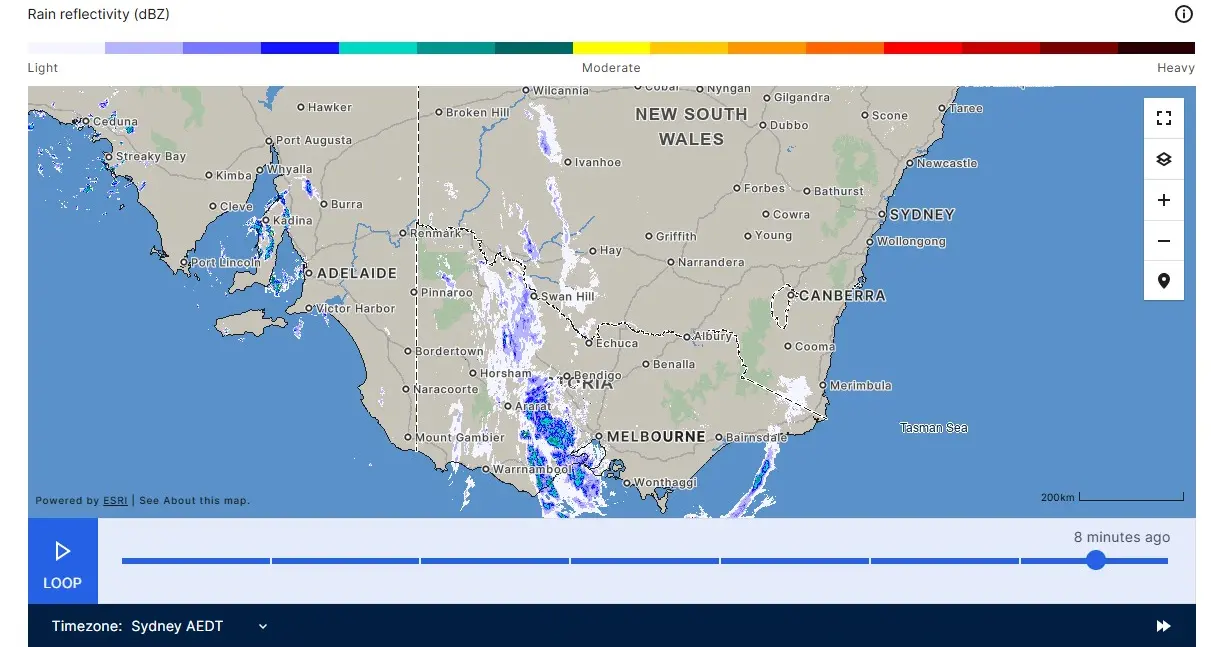1211x647 pixels.
Task: Open the rain reflectivity info panel
Action: click(1183, 14)
